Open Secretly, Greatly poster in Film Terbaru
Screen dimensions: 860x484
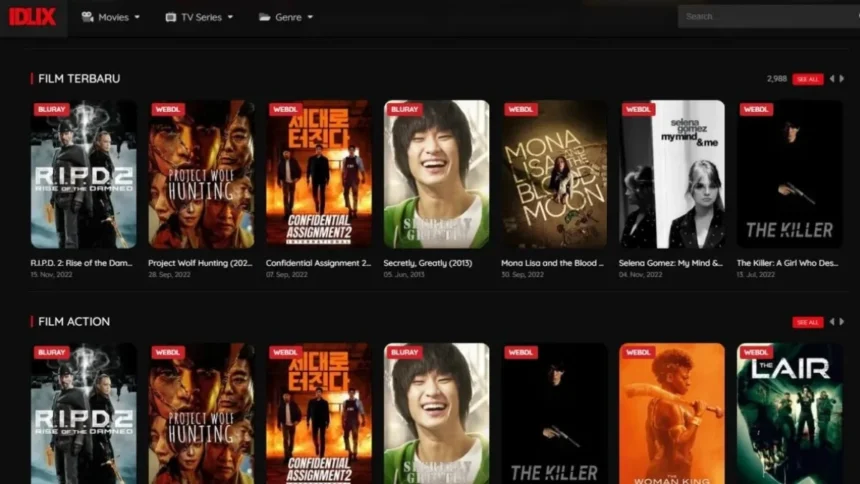pos(437,174)
